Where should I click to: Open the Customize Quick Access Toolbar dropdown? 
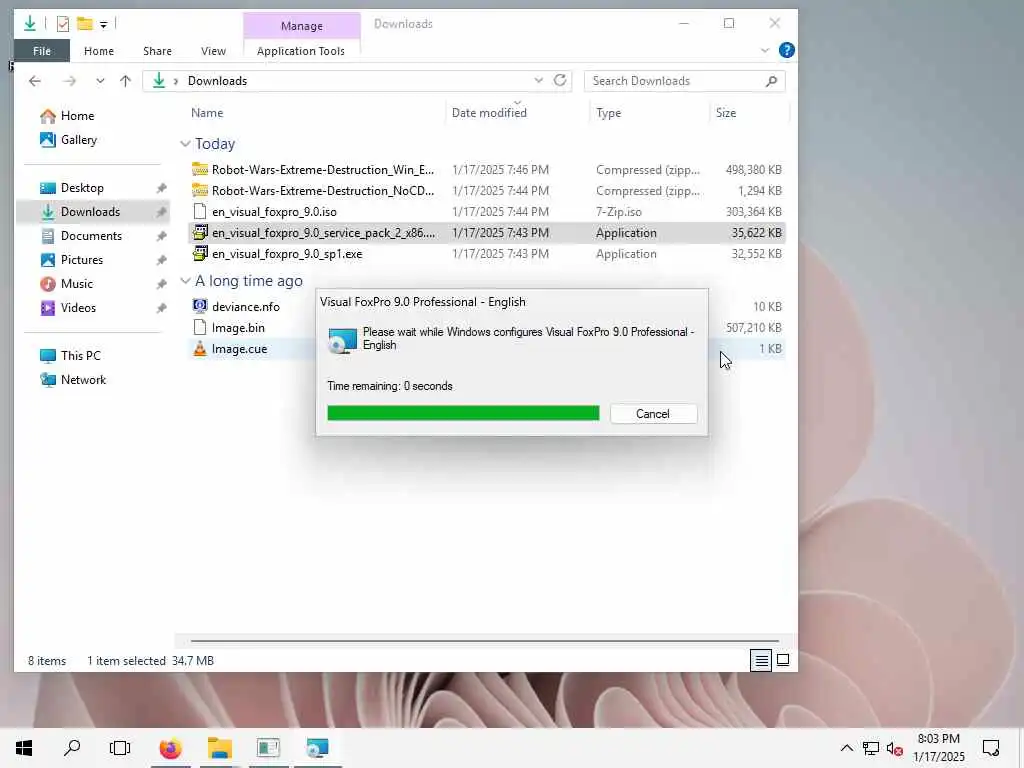[103, 25]
